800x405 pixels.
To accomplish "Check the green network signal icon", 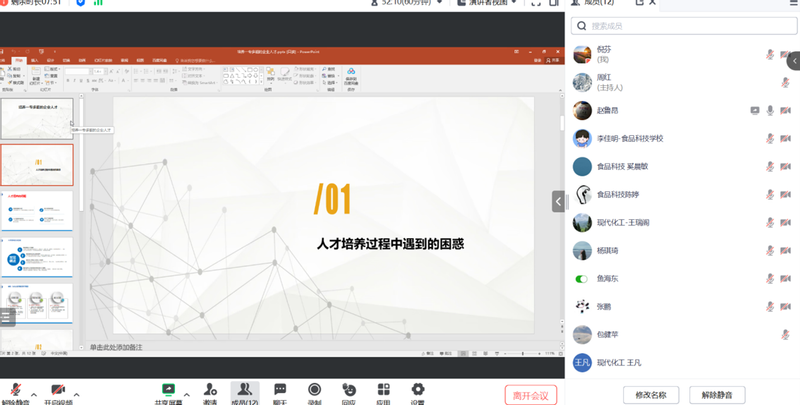I will tap(99, 3).
